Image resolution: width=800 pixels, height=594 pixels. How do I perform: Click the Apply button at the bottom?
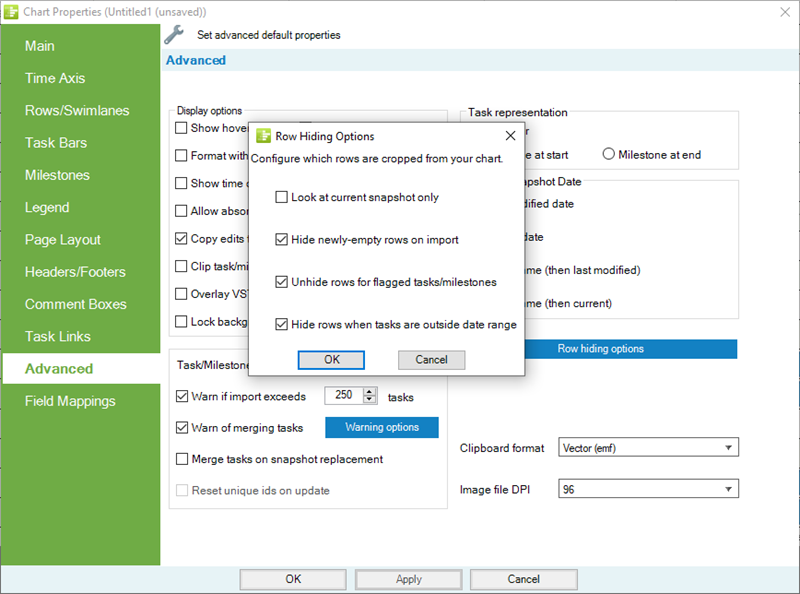pyautogui.click(x=408, y=579)
